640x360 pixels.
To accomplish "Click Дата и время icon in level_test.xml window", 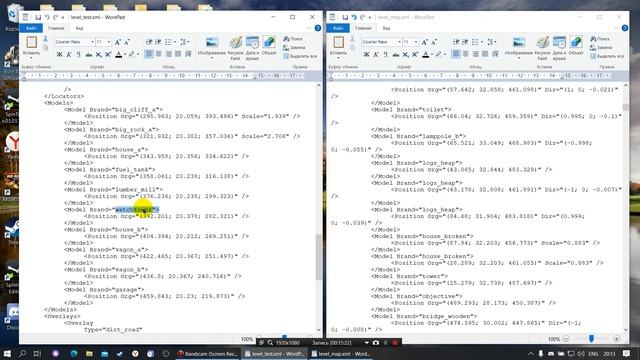I will point(252,42).
